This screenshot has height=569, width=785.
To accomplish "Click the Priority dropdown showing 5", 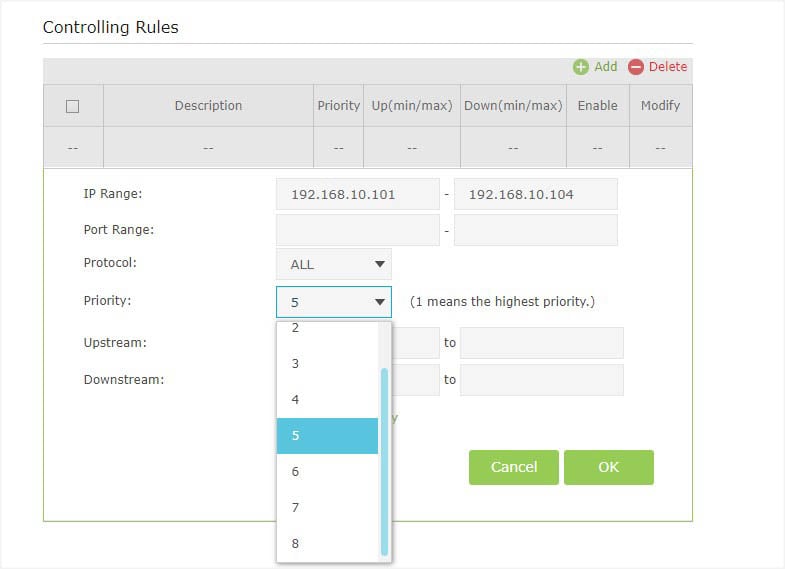I will 333,302.
